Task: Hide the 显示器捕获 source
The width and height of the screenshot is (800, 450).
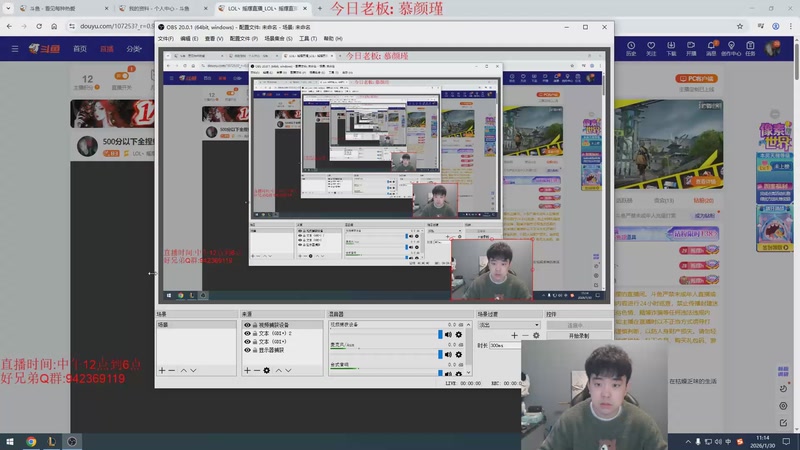Action: 247,351
